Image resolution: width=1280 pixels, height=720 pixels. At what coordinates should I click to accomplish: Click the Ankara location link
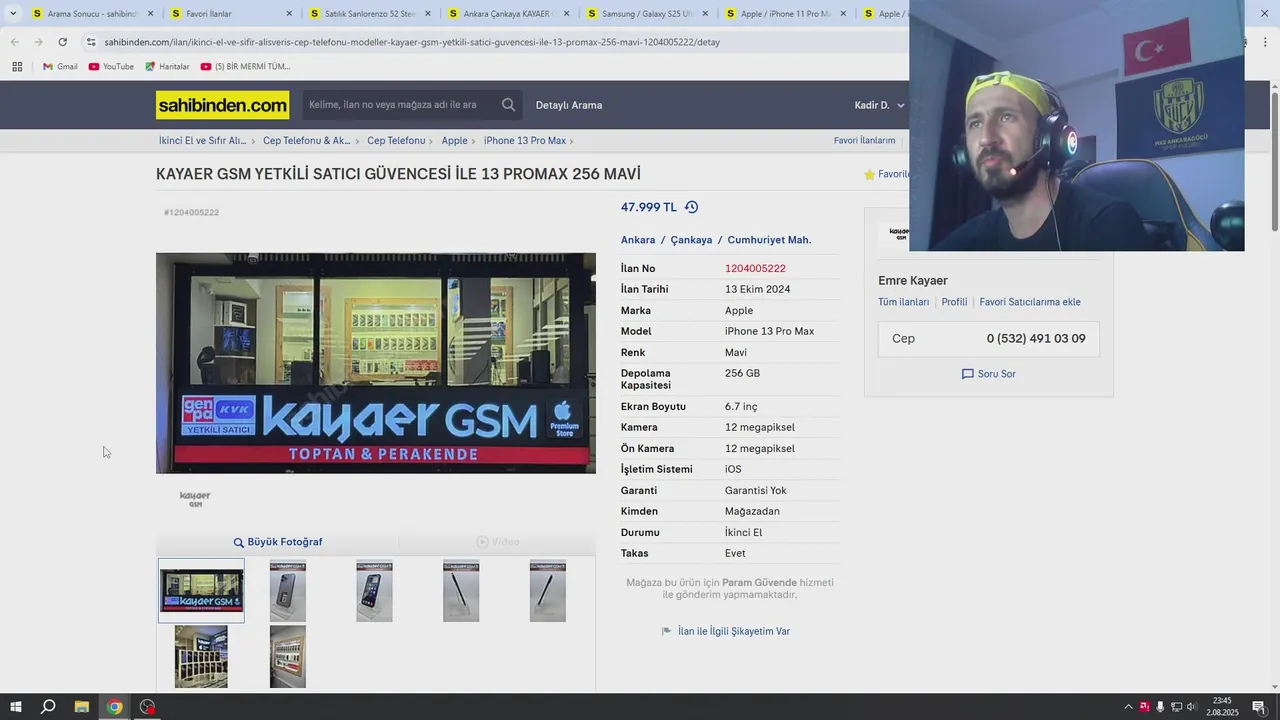[638, 240]
